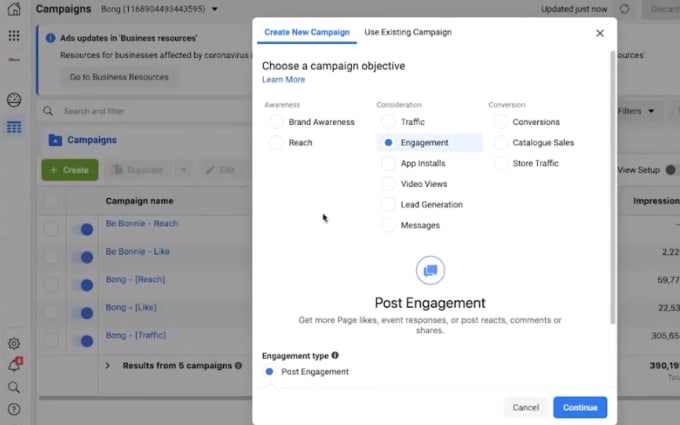
Task: Close the campaign objective dialog
Action: 600,33
